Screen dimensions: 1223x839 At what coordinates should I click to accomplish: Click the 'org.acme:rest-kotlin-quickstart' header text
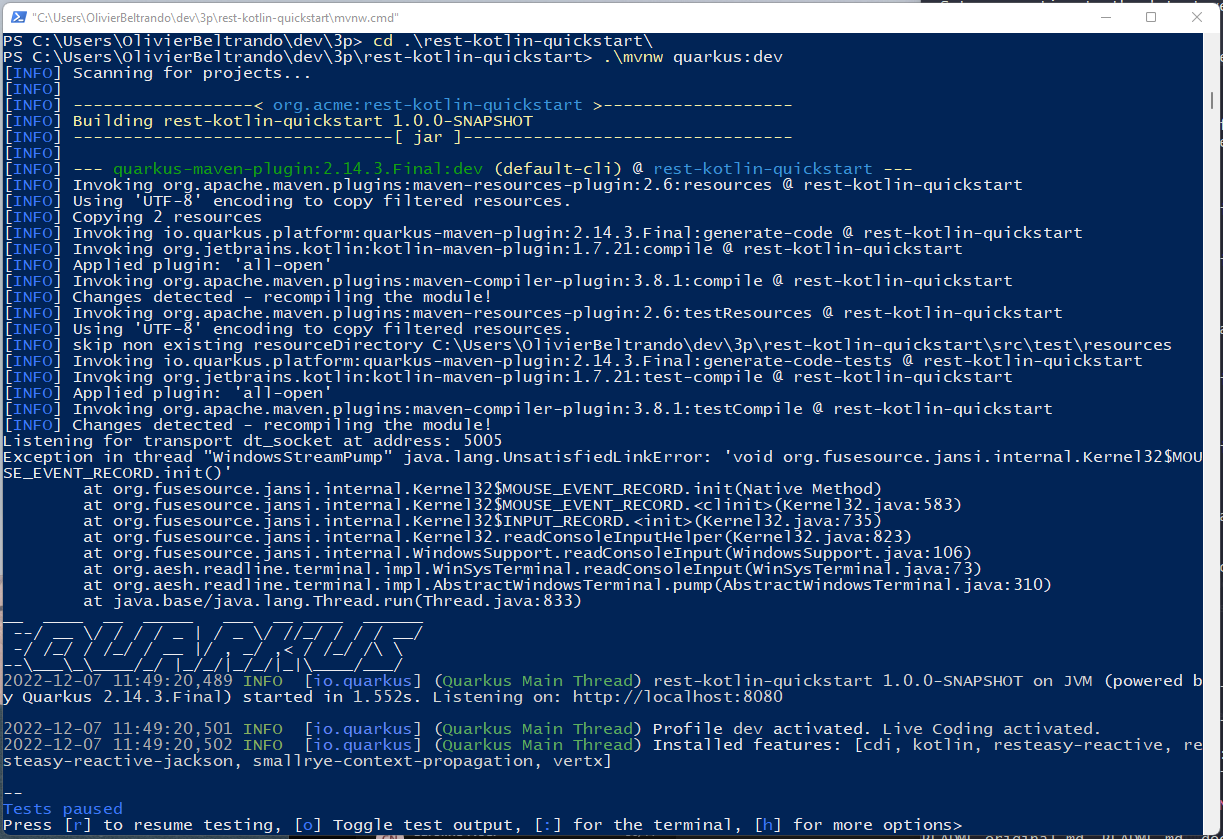[427, 105]
